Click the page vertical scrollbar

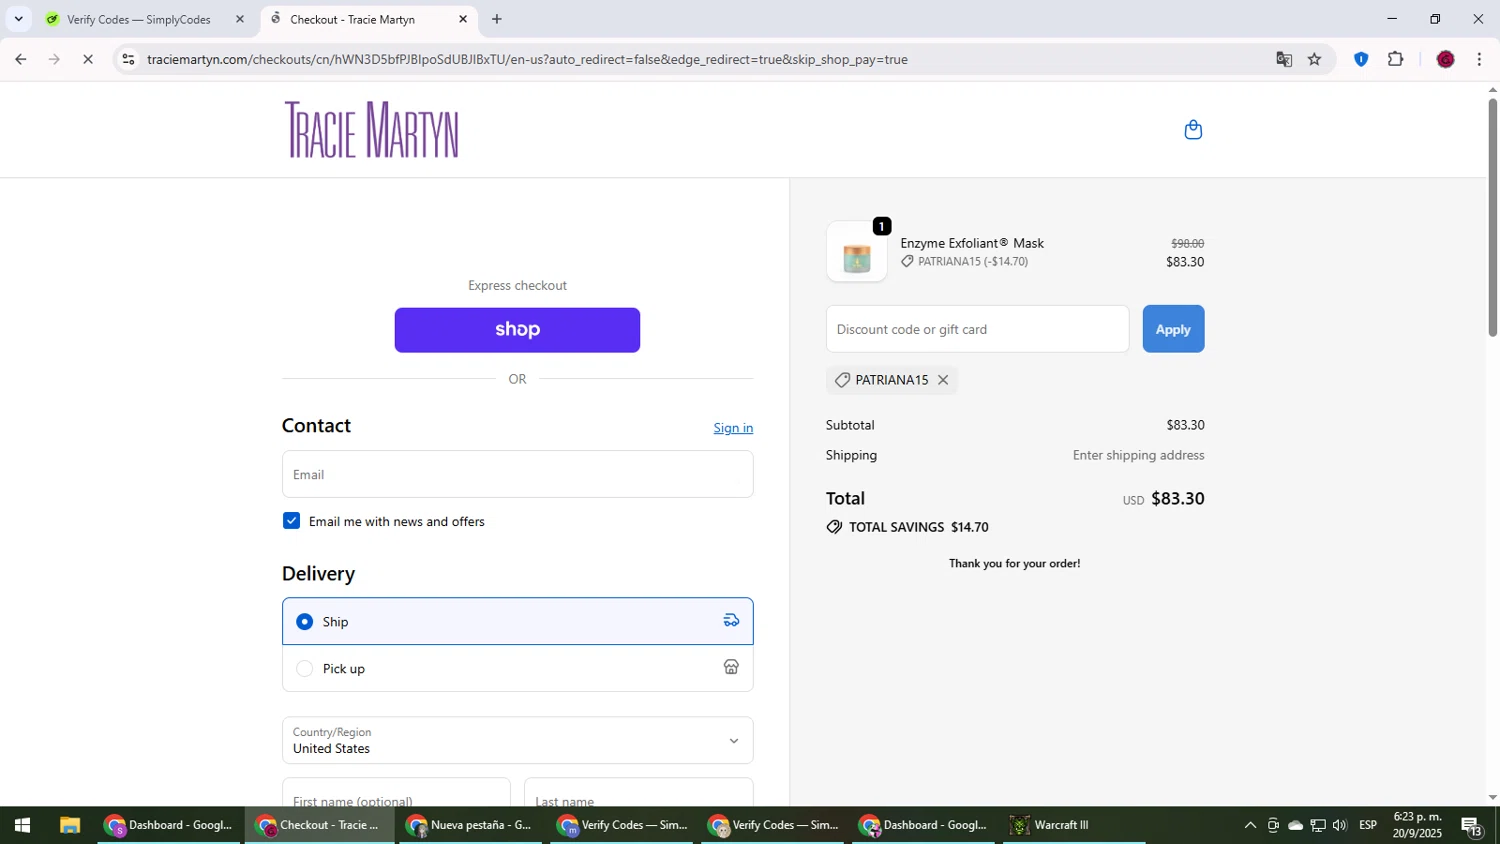tap(1492, 217)
